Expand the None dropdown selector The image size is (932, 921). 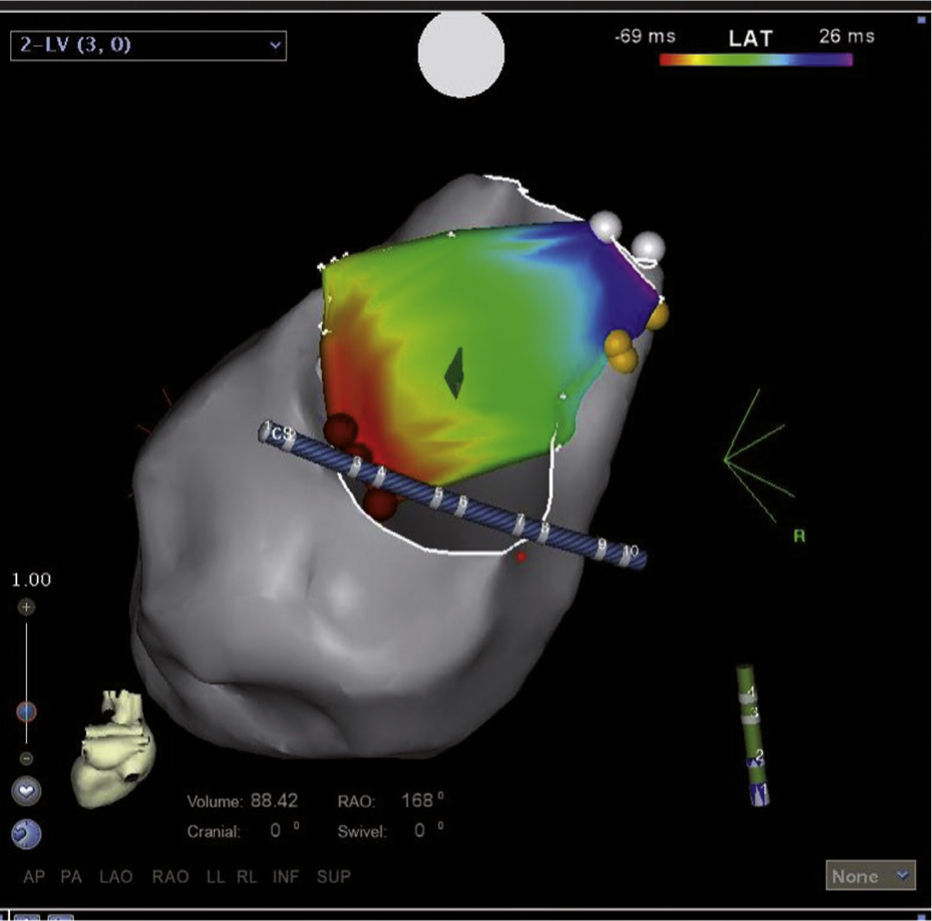coord(871,876)
